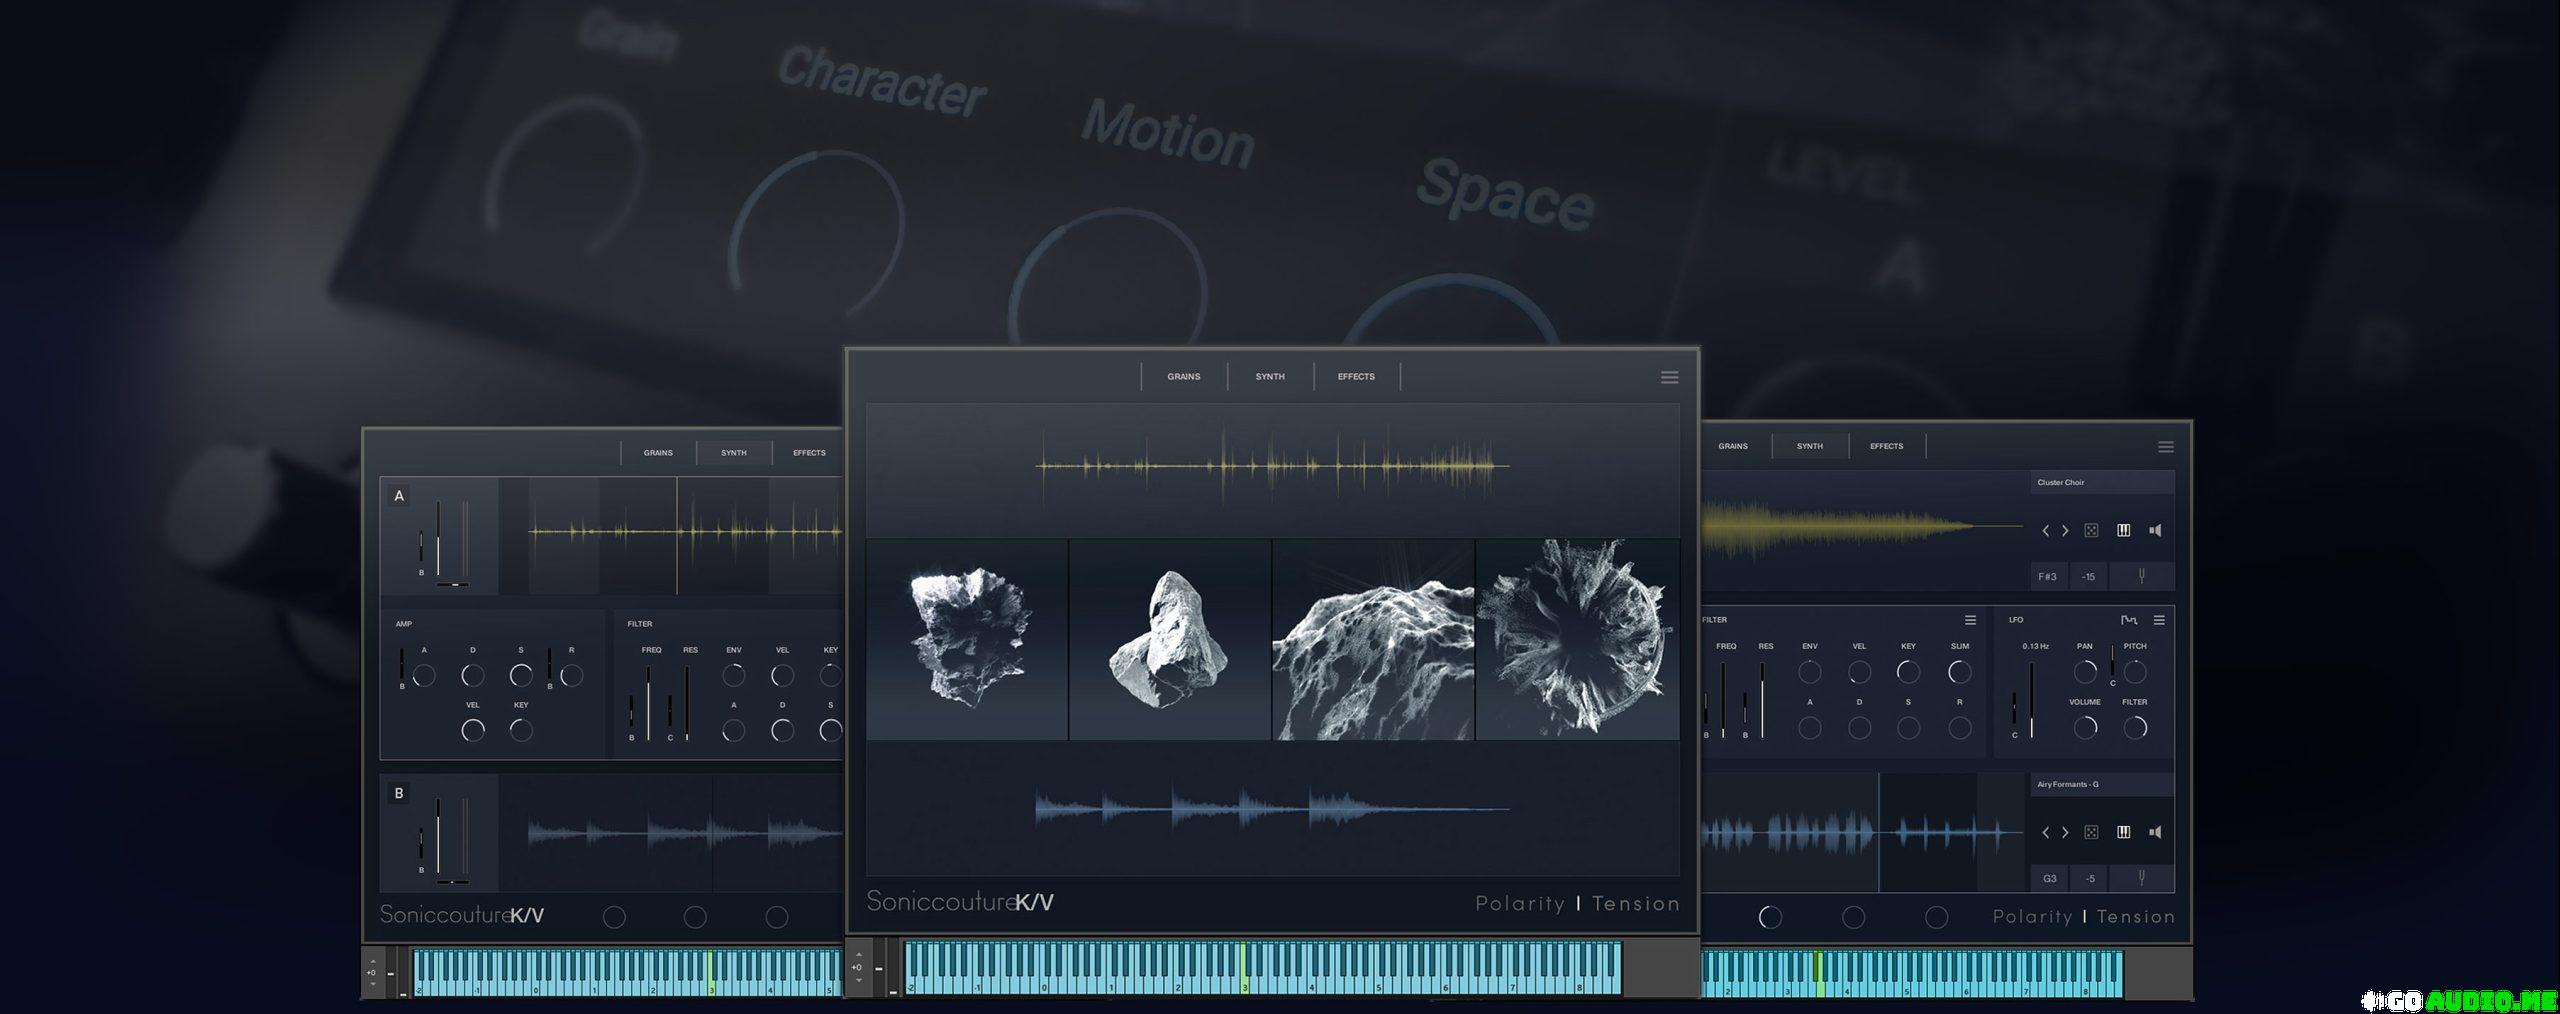Open the Airy Formants - G sample dropdown
2560x1014 pixels.
[2101, 784]
